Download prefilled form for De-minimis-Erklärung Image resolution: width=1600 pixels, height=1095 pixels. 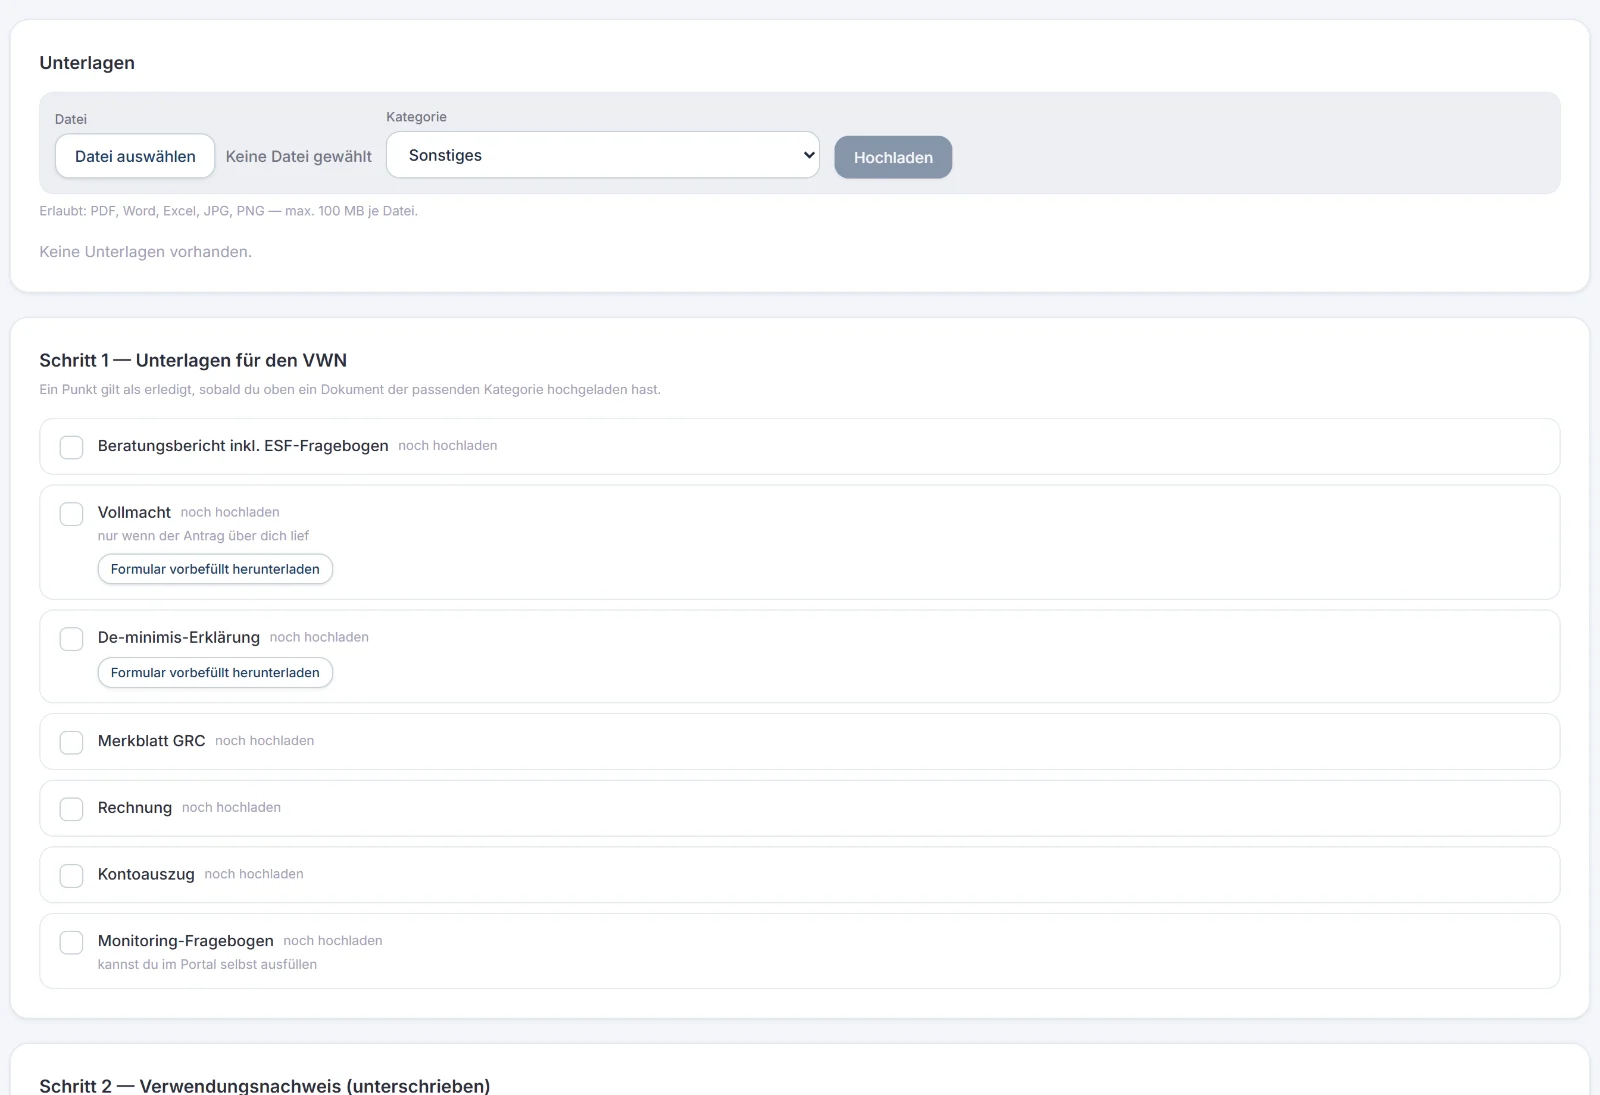tap(215, 673)
